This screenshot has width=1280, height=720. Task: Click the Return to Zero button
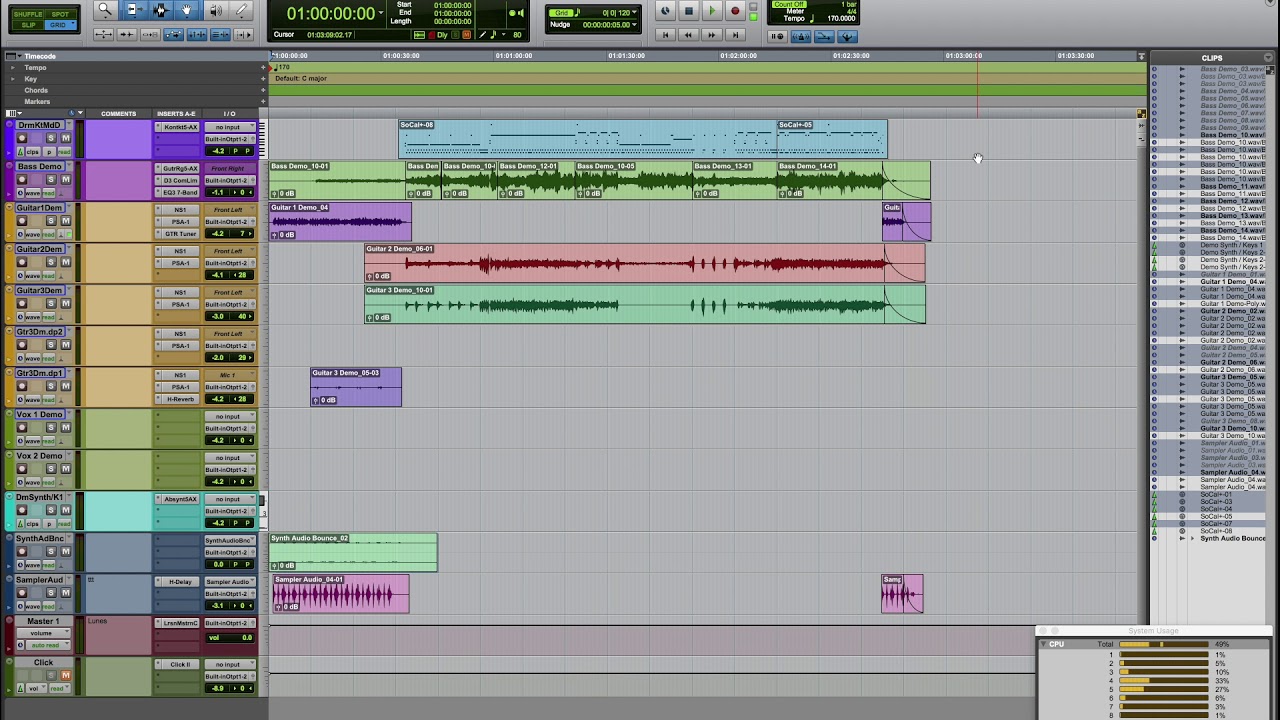point(665,35)
